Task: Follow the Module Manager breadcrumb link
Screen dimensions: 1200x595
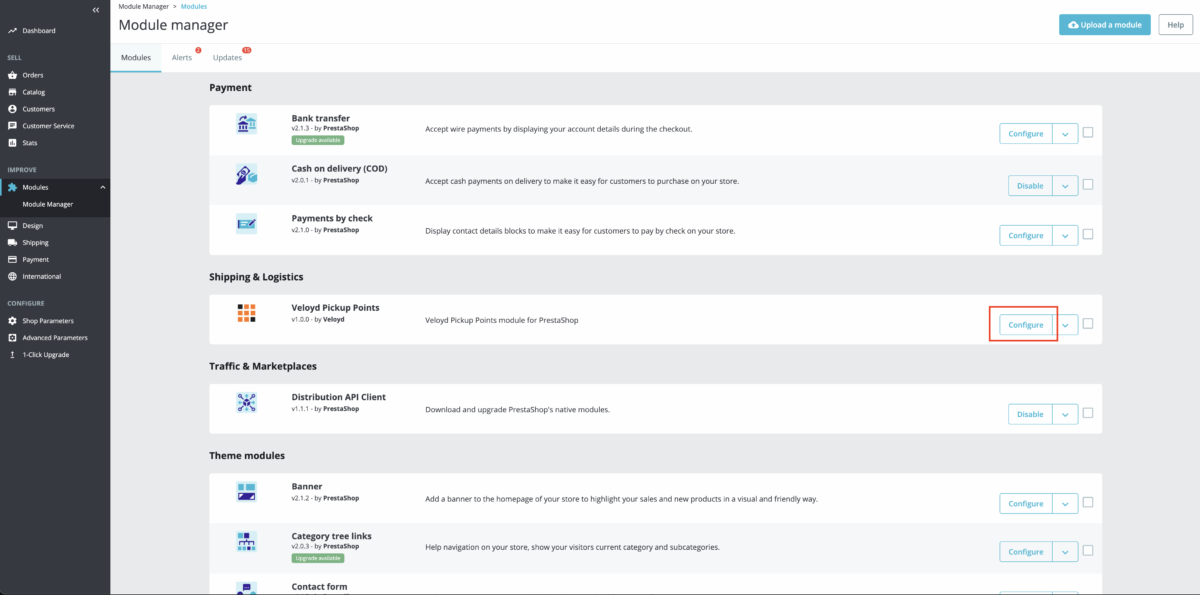Action: [x=143, y=7]
